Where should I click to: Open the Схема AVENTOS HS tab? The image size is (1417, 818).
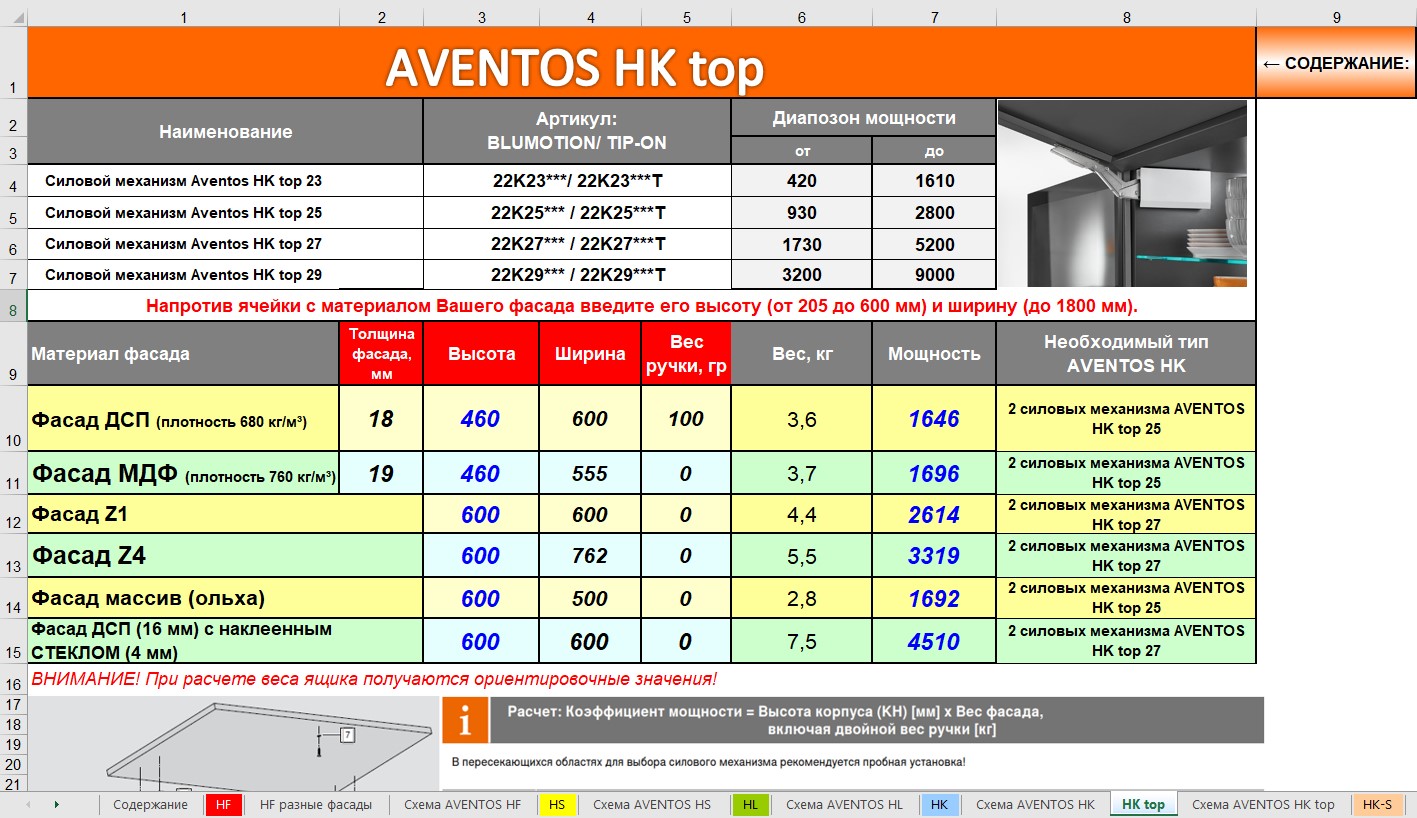pos(652,805)
